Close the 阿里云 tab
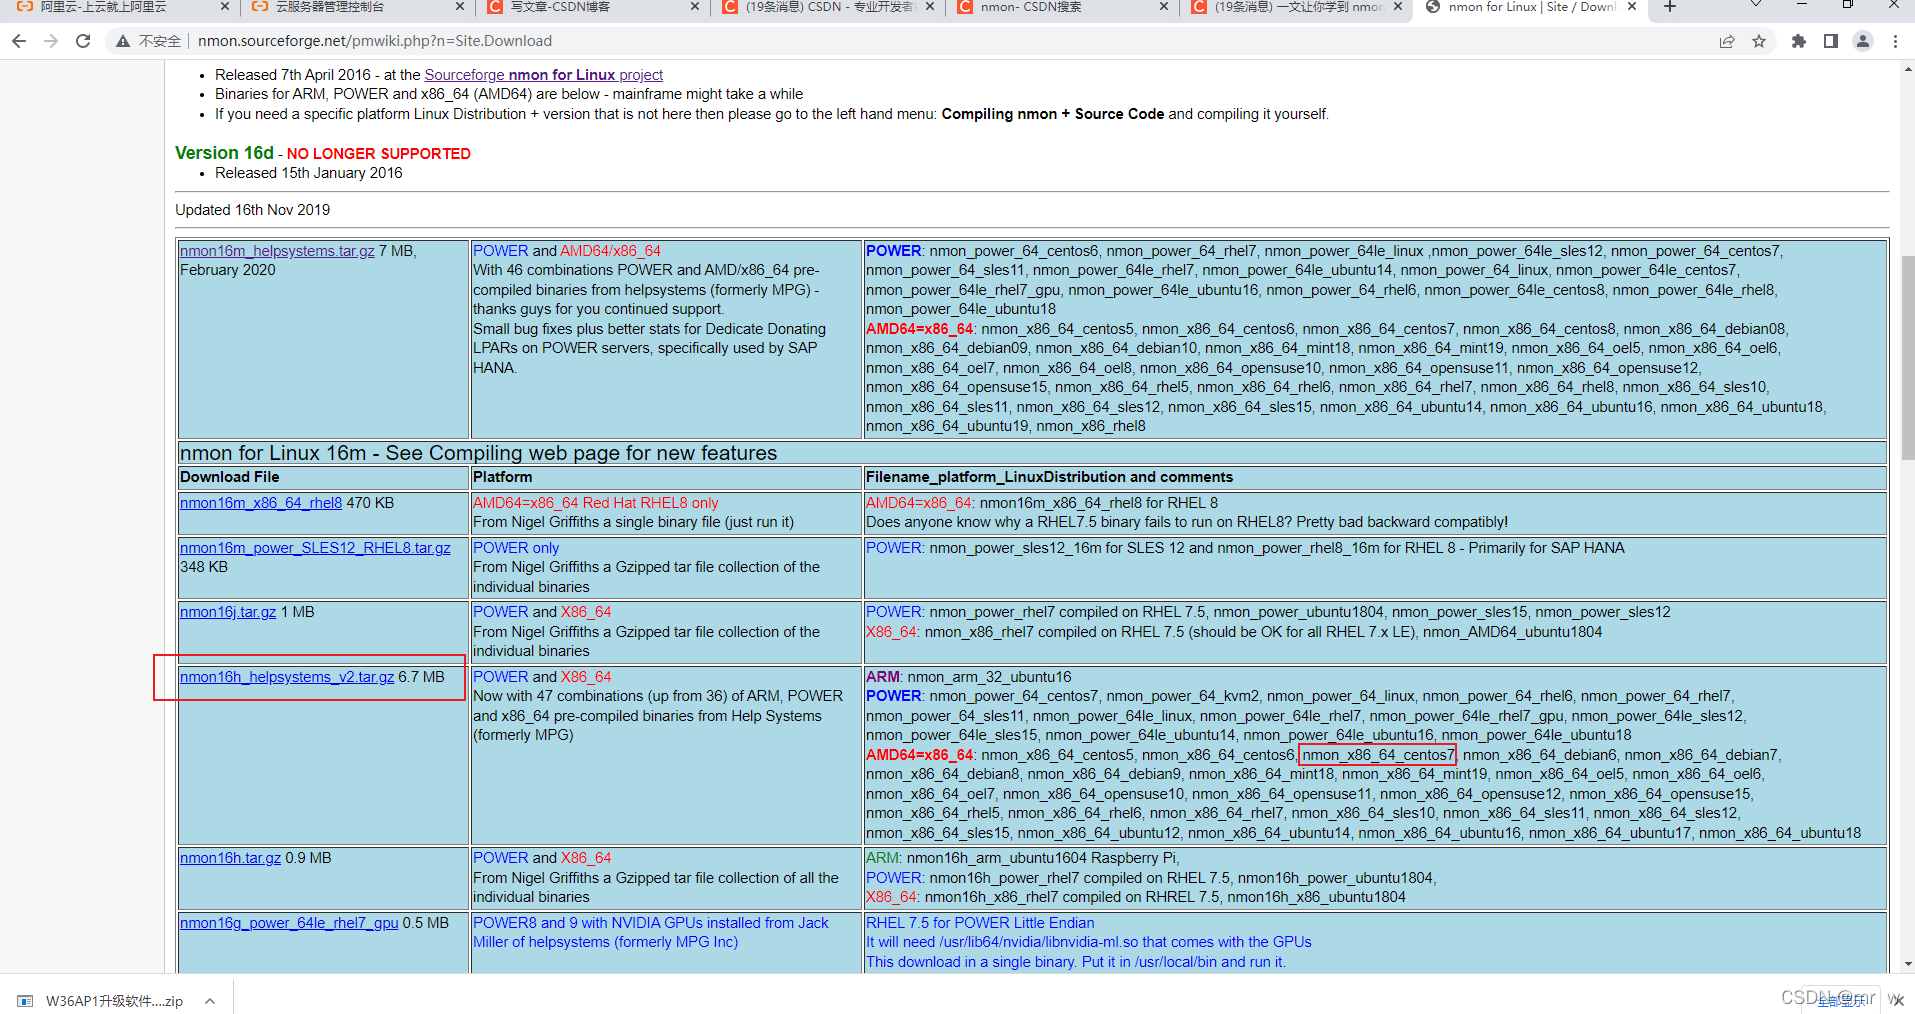The width and height of the screenshot is (1915, 1014). tap(224, 7)
